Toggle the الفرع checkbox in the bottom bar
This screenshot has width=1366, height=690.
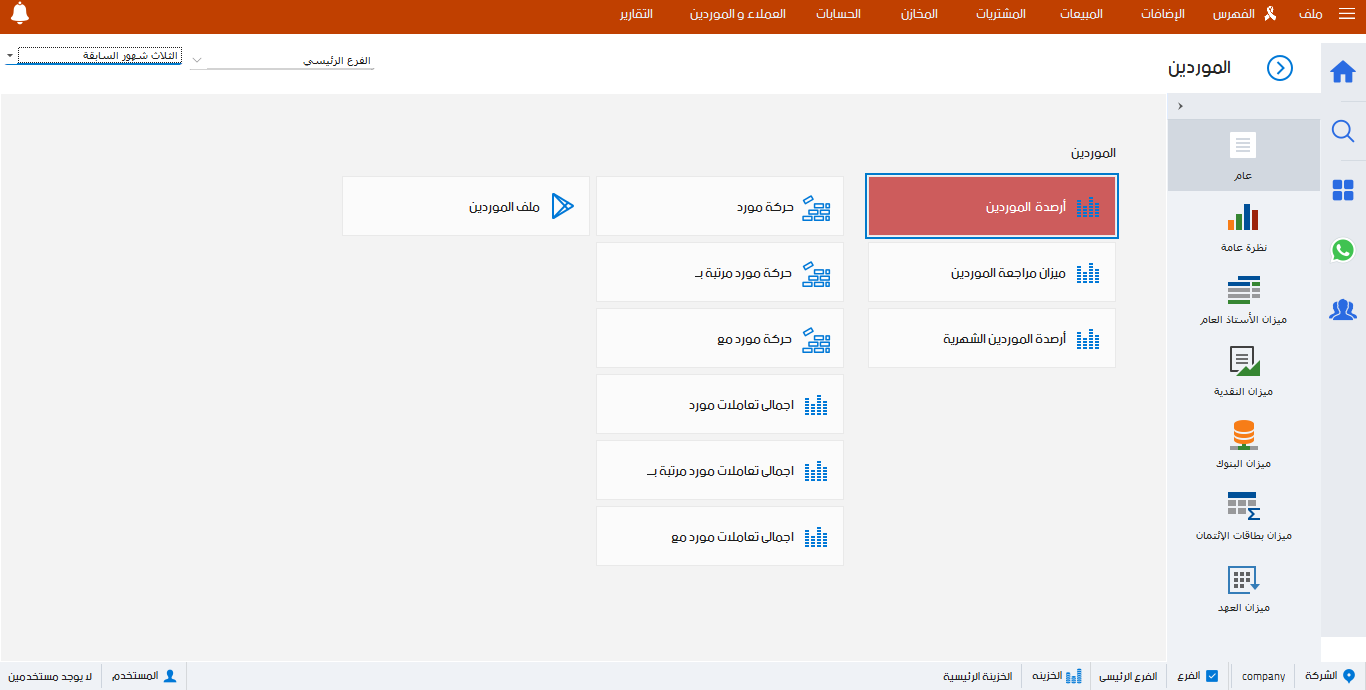(x=1211, y=675)
